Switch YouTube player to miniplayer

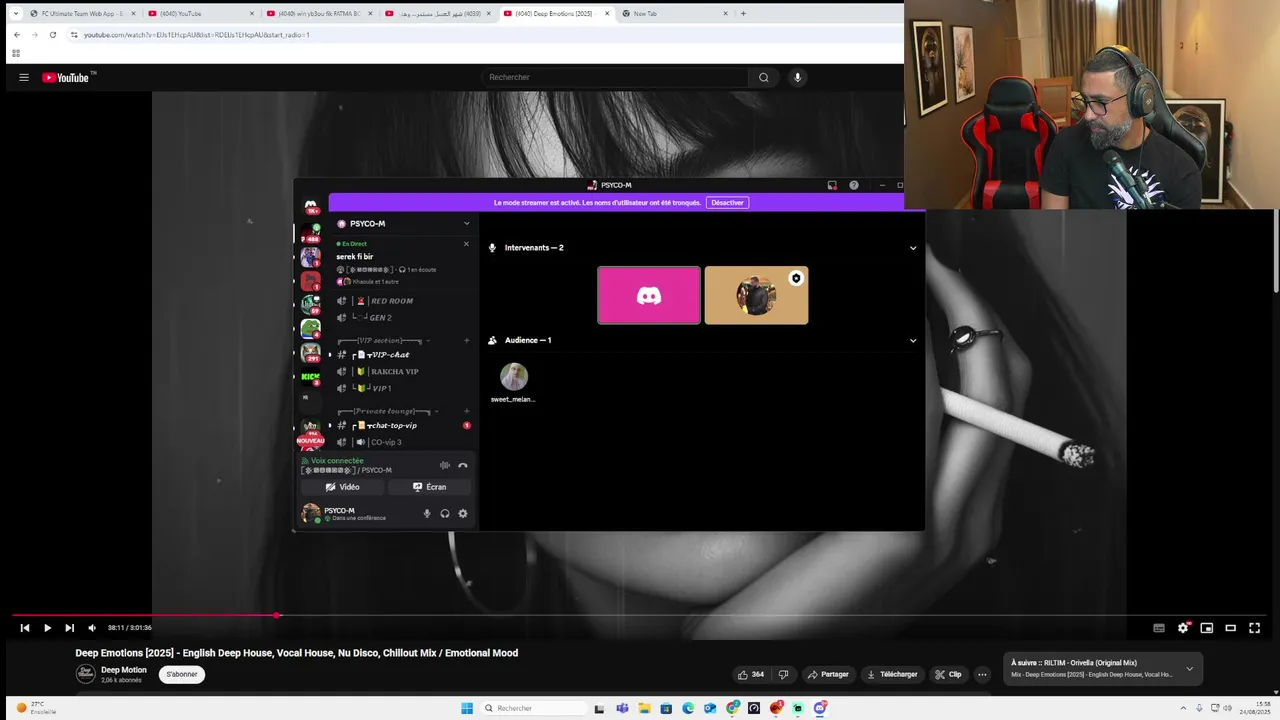click(1207, 628)
